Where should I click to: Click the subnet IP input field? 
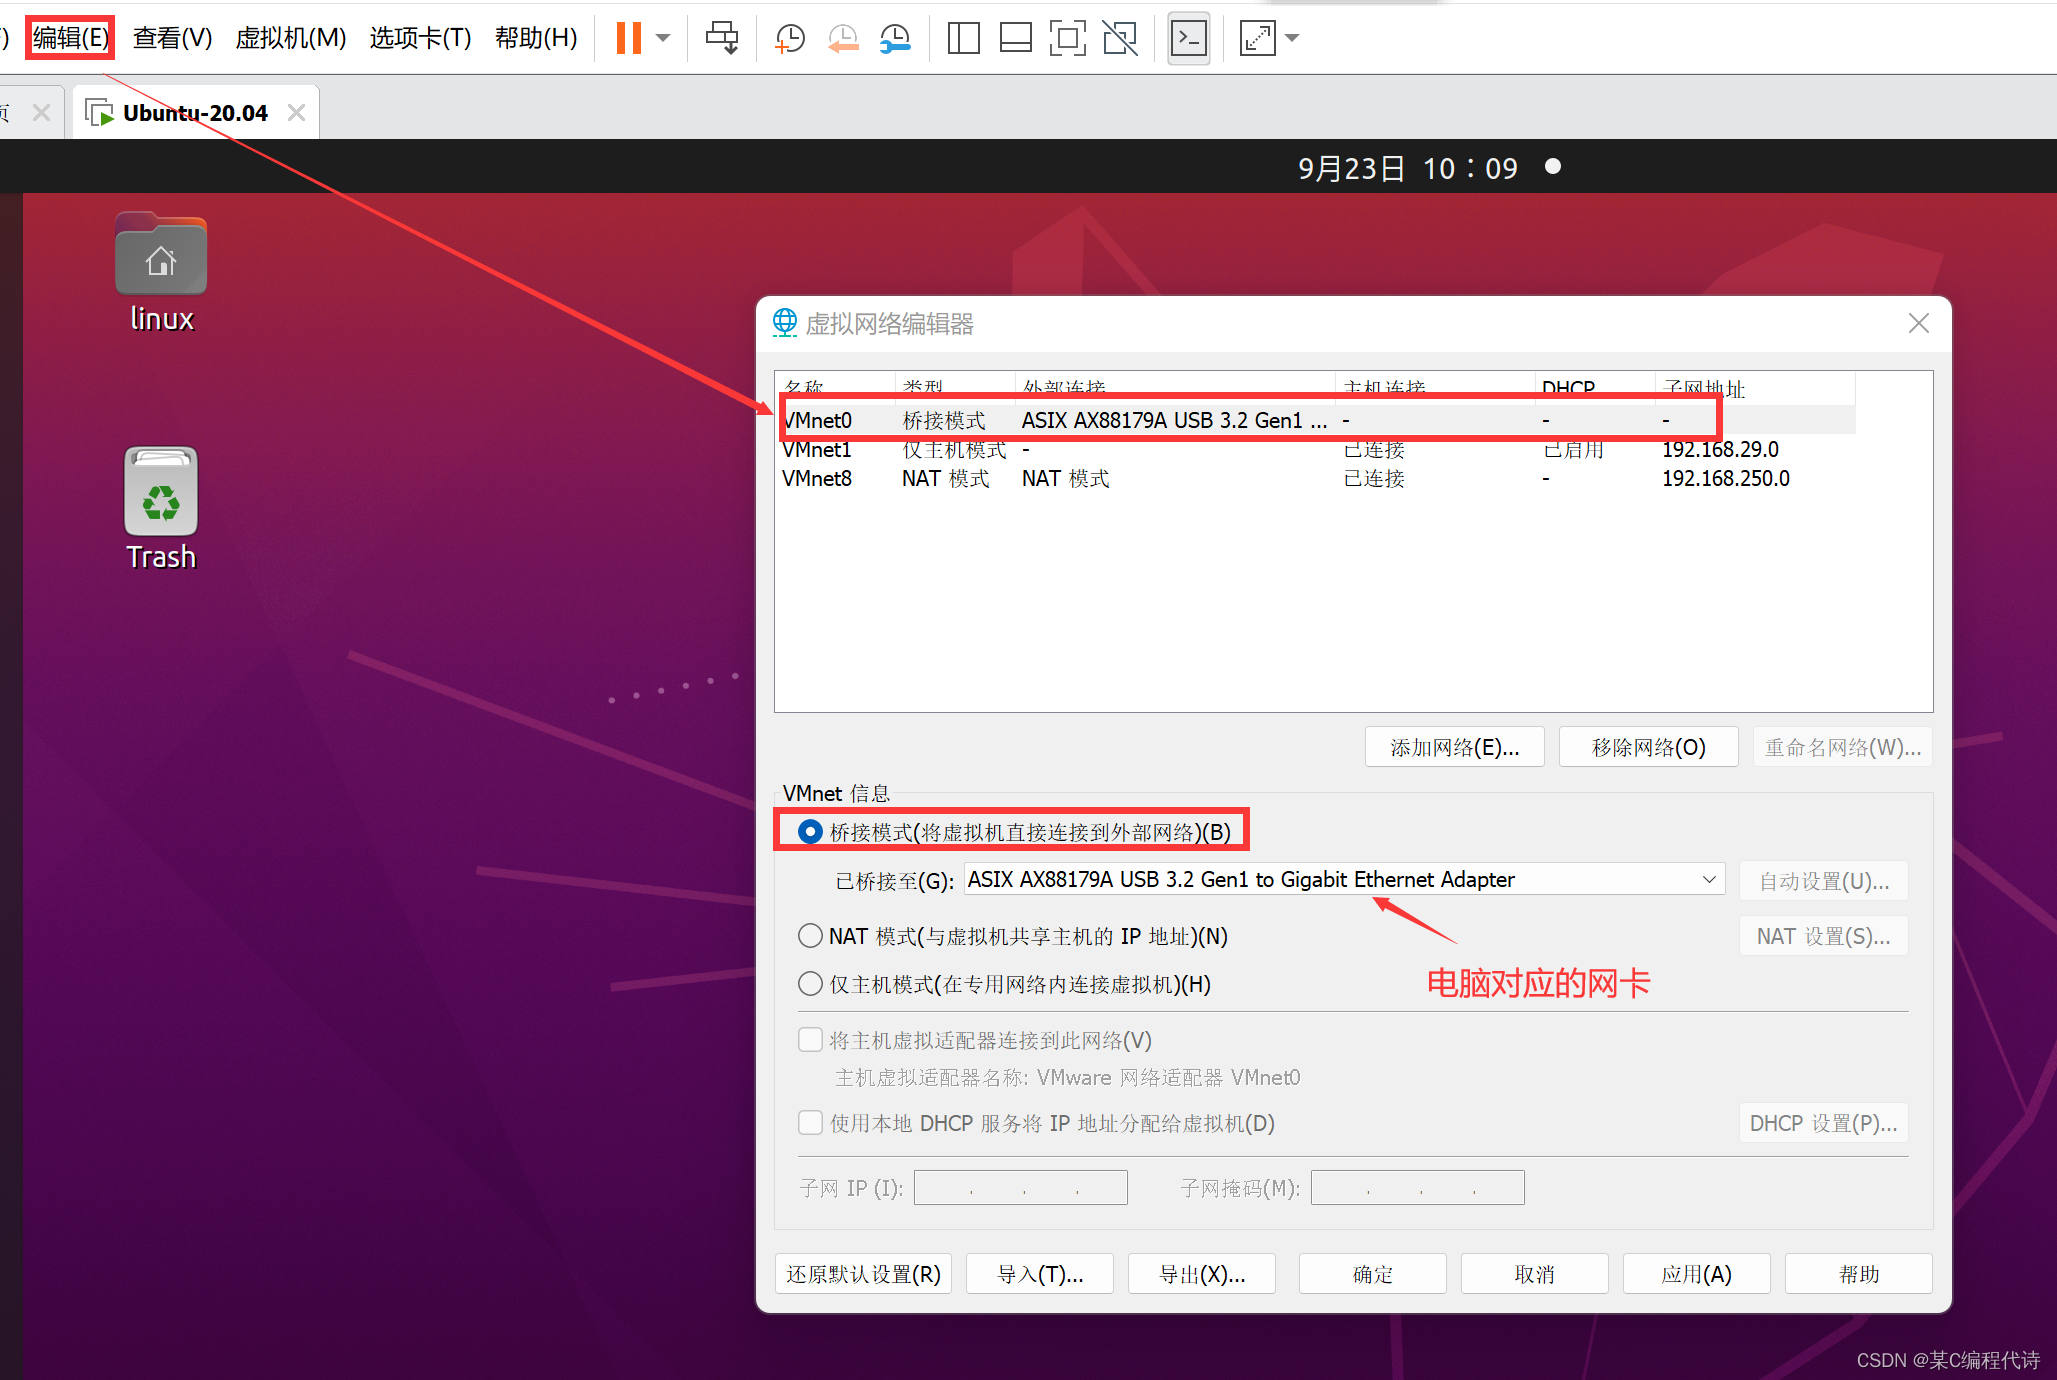point(1019,1187)
